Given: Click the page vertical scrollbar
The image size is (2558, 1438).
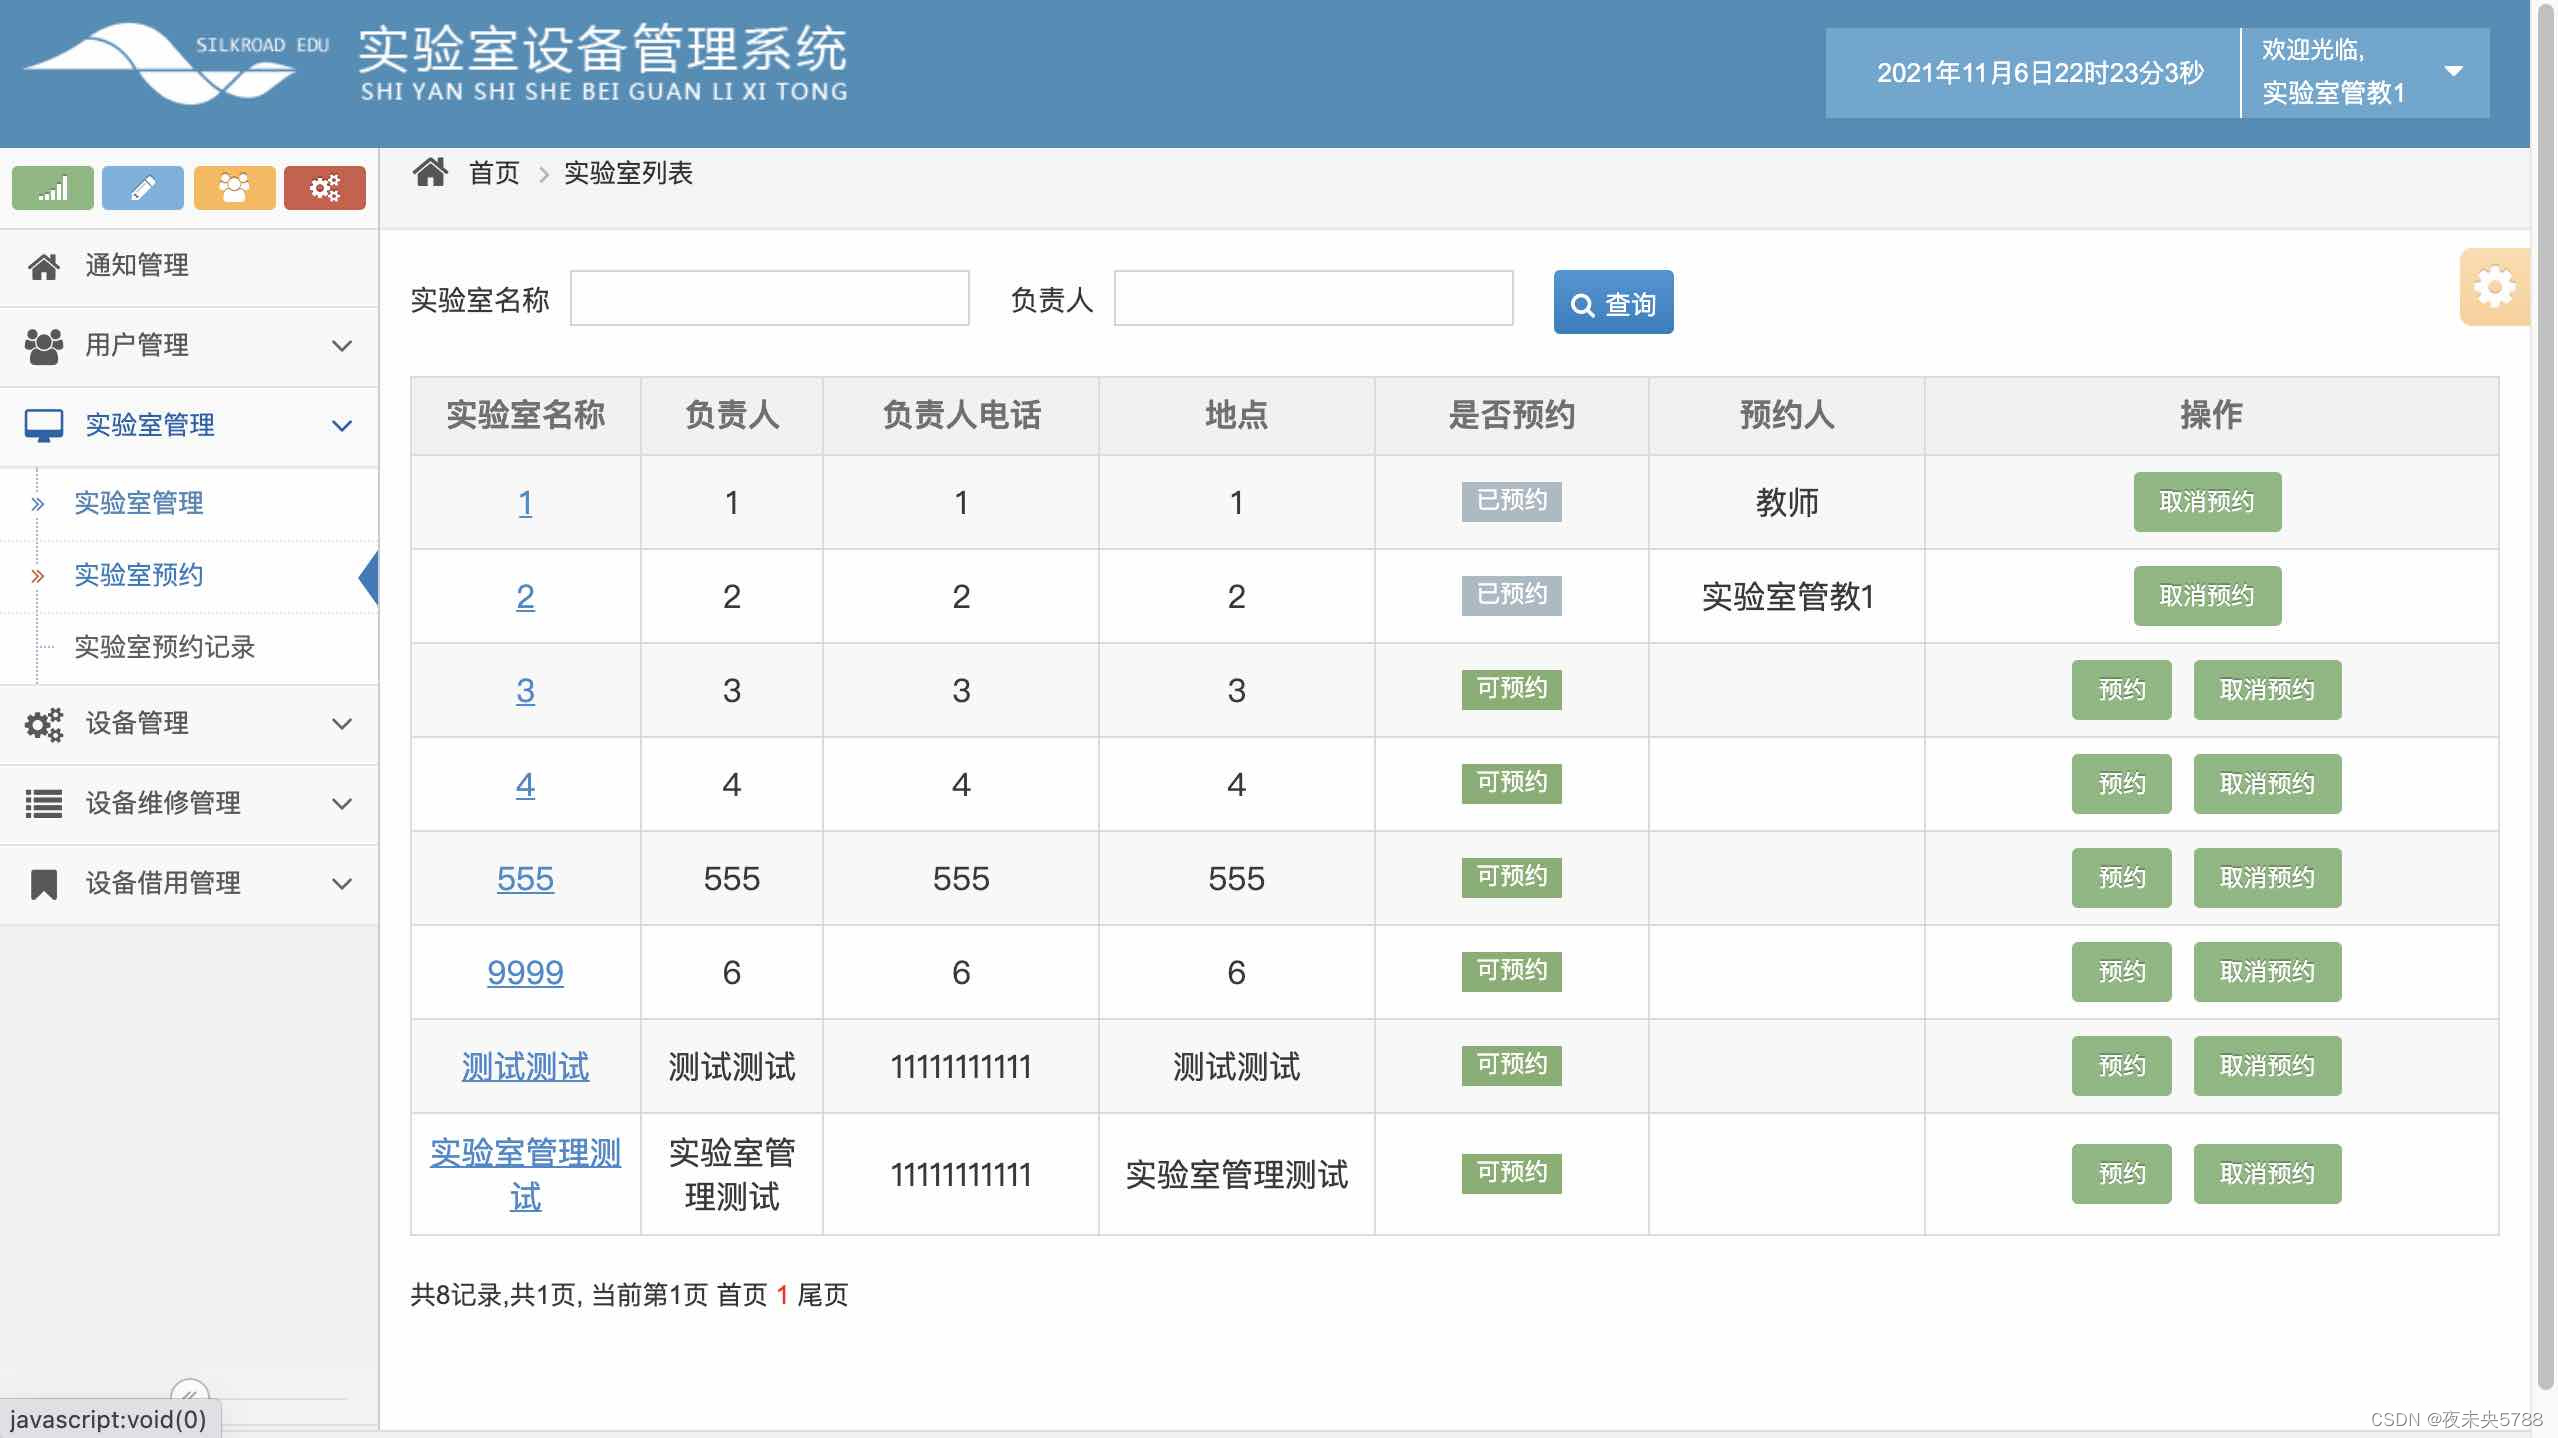Looking at the screenshot, I should coord(2545,700).
